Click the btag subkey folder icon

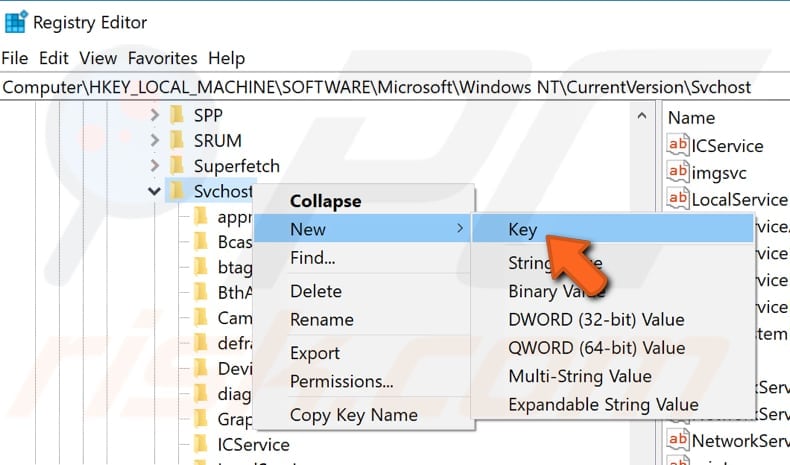(x=201, y=267)
